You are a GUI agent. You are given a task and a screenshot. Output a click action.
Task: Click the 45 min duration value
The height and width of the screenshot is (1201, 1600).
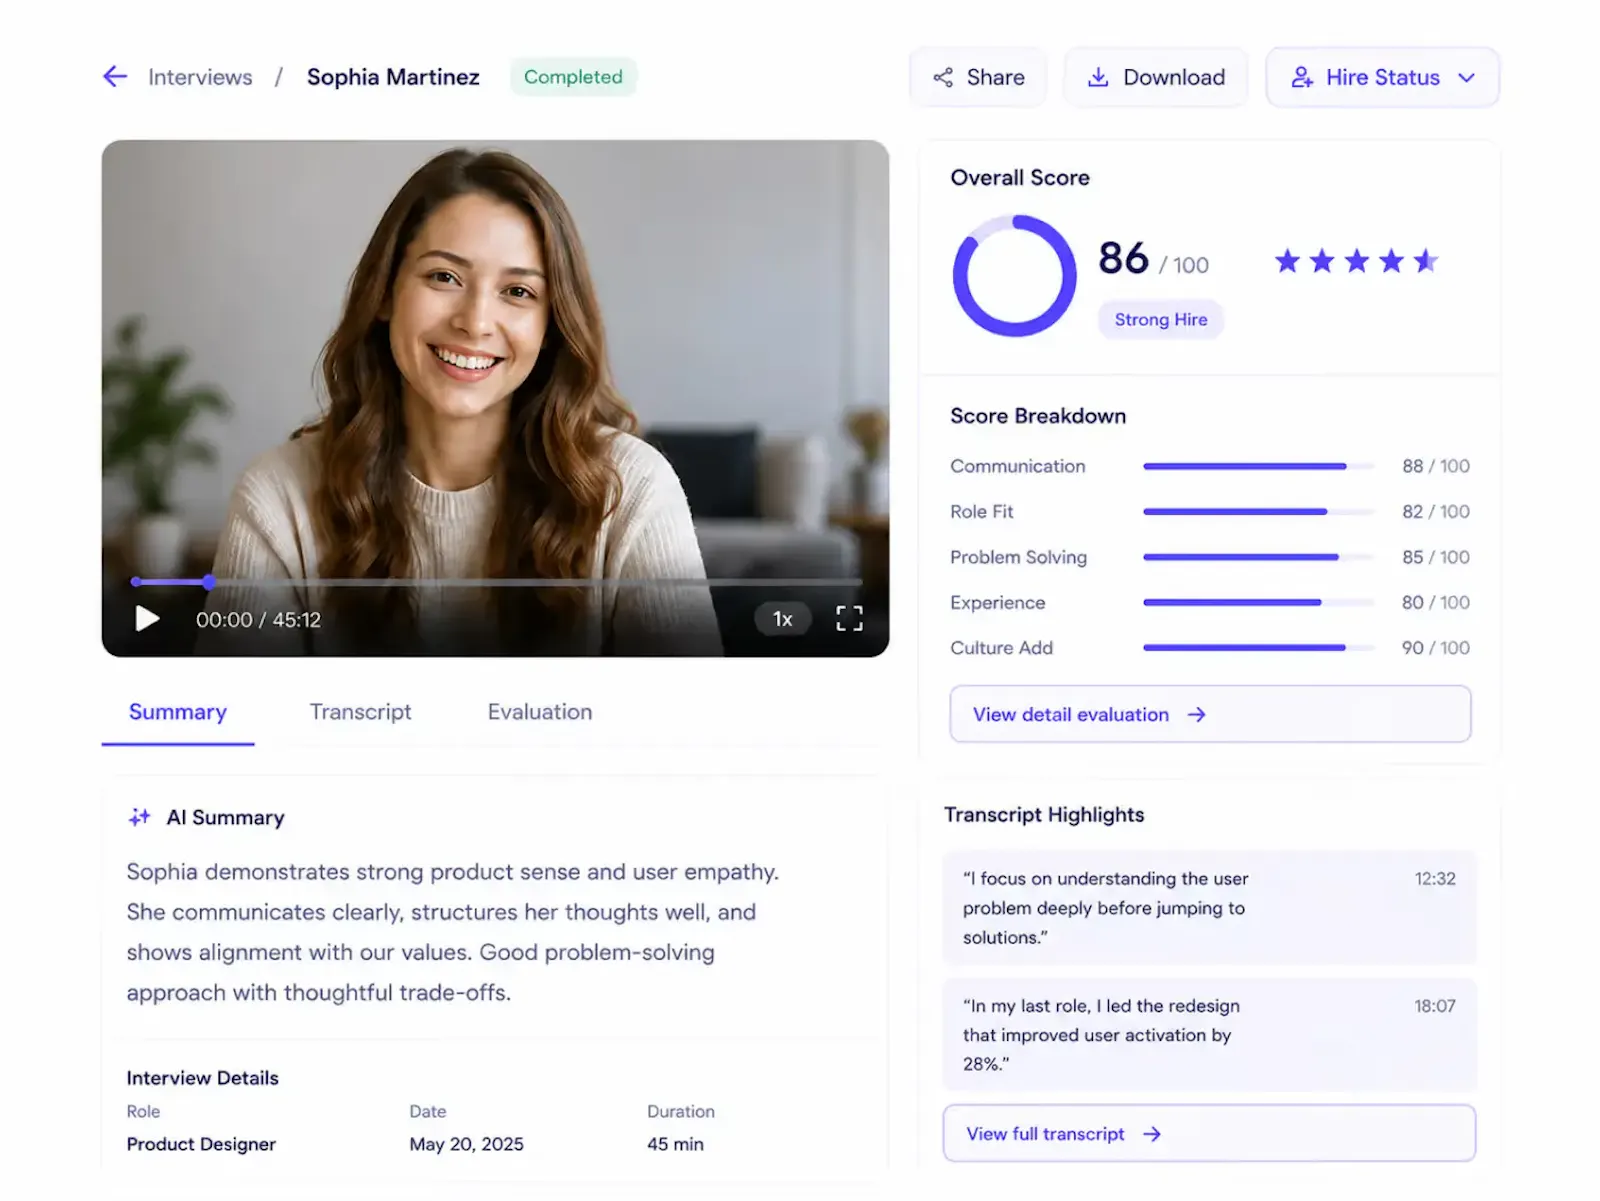(675, 1144)
